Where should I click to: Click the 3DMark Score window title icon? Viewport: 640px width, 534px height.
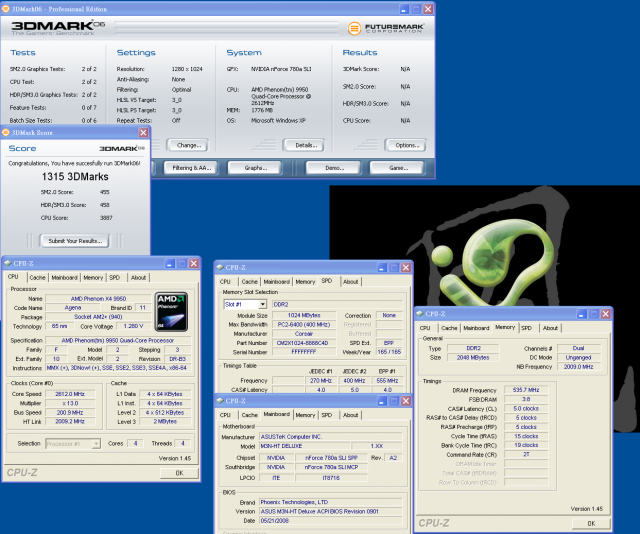[x=6, y=132]
